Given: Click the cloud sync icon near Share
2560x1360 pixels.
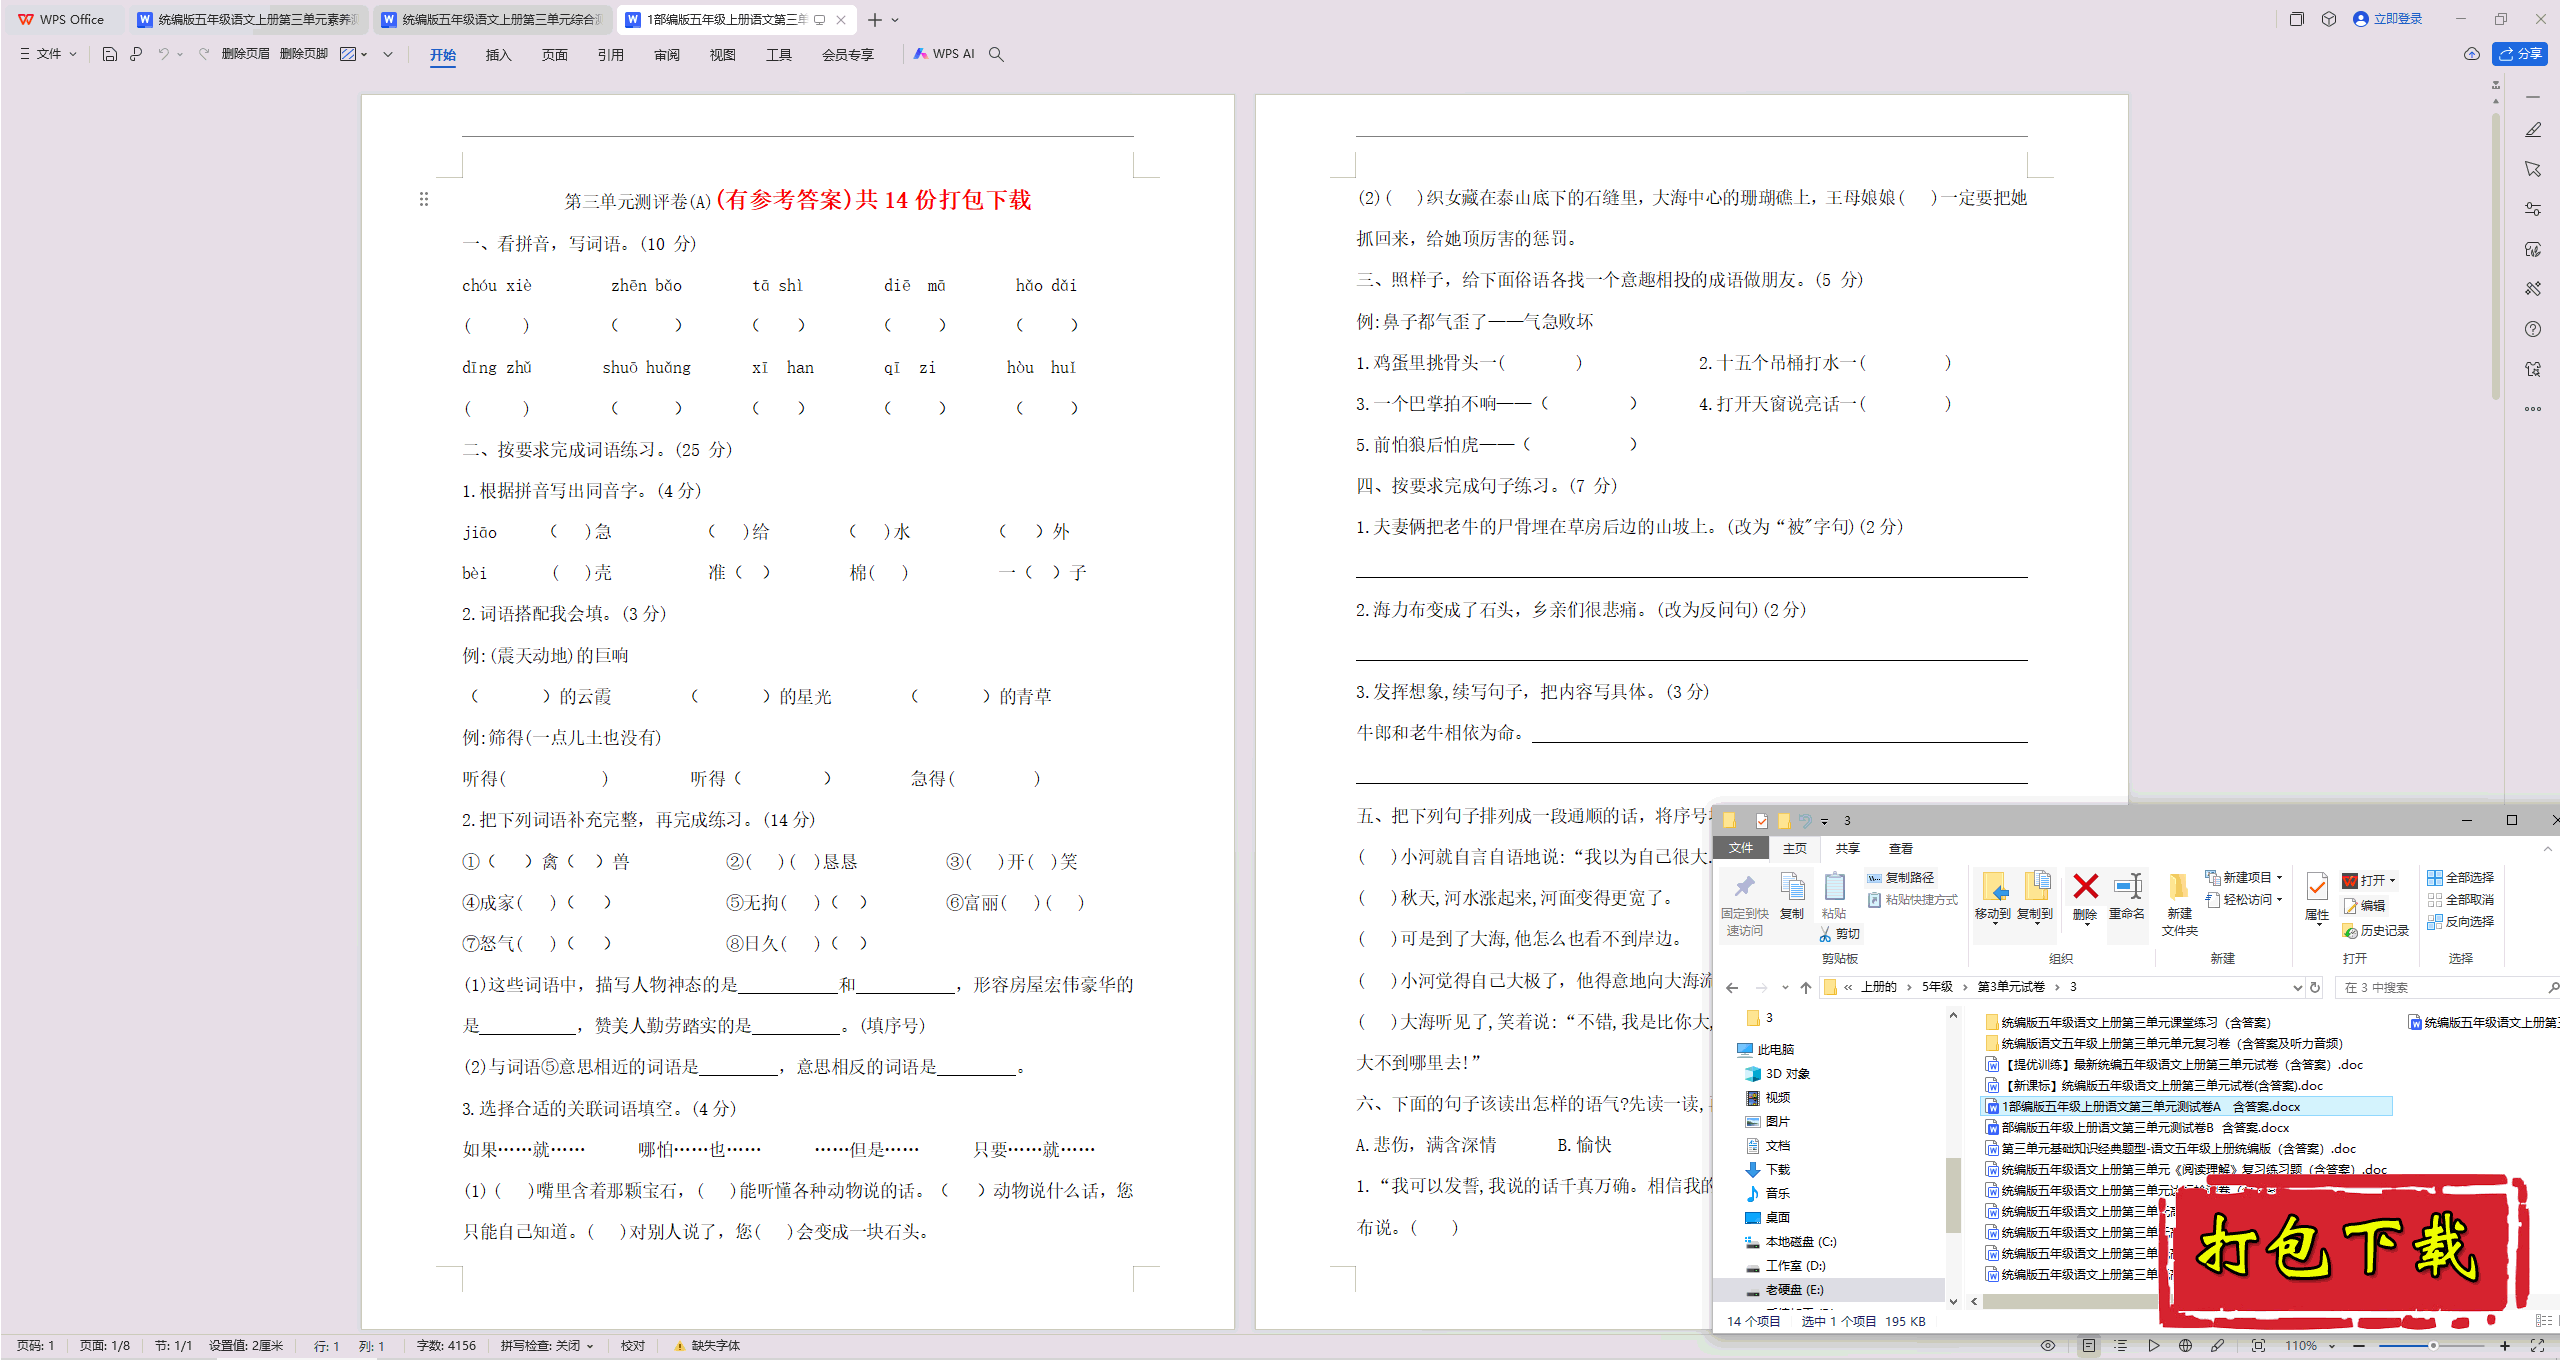Looking at the screenshot, I should [2471, 54].
